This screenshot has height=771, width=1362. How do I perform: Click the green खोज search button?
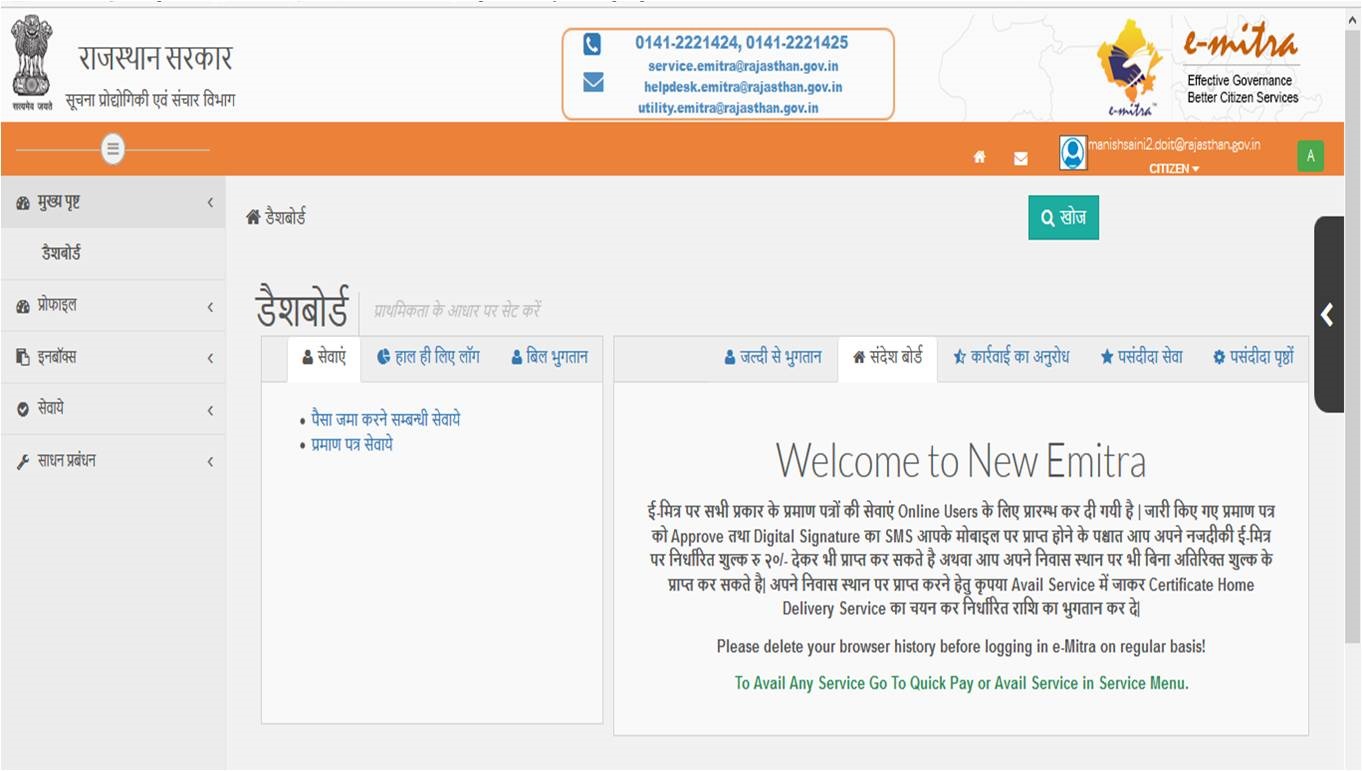1063,218
